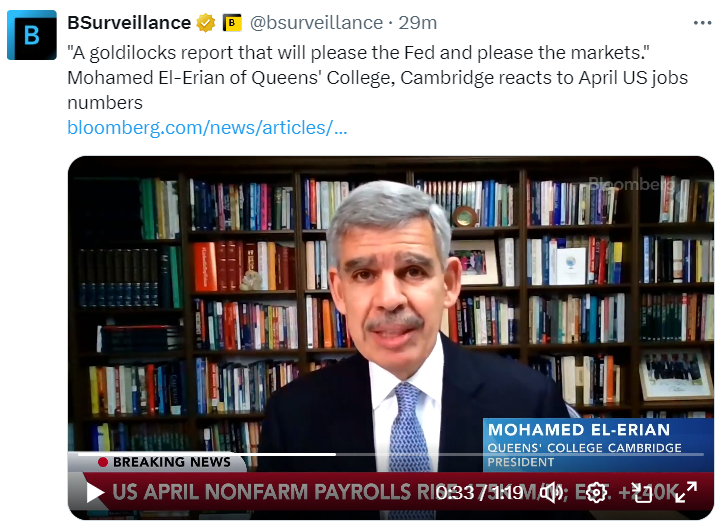Image resolution: width=724 pixels, height=526 pixels.
Task: Open video settings gear
Action: 596,492
